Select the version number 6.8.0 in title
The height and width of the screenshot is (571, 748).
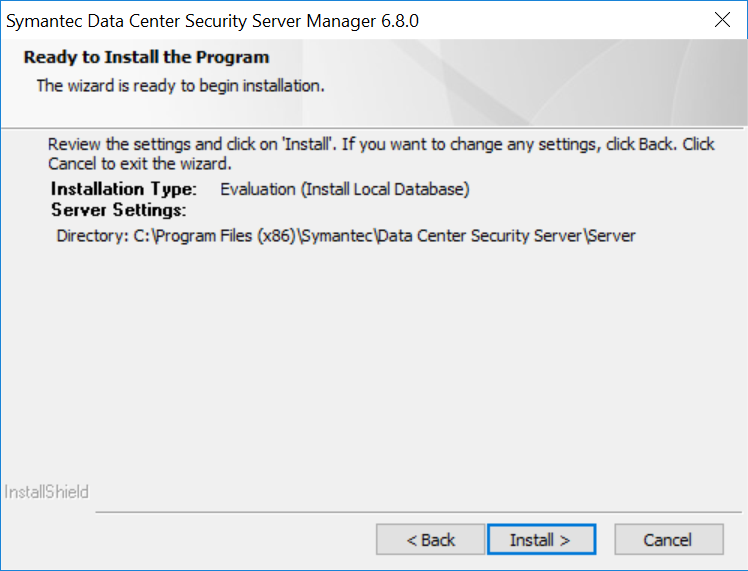[396, 20]
